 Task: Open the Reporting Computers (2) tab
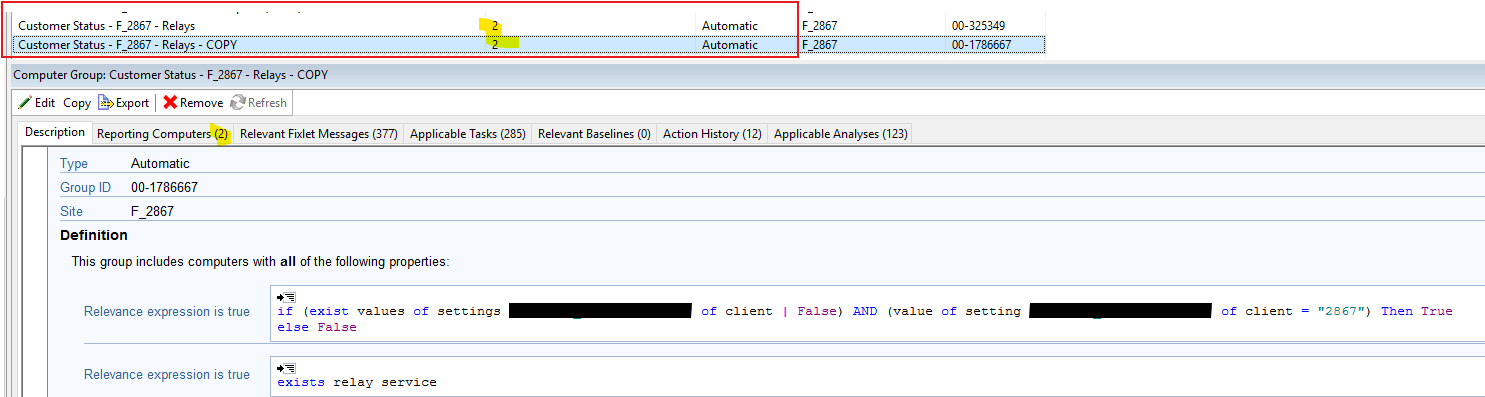click(163, 134)
